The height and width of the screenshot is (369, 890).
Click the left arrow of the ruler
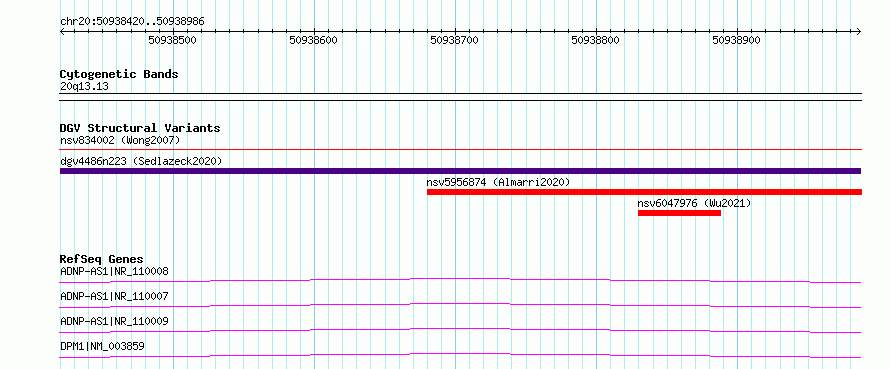62,32
